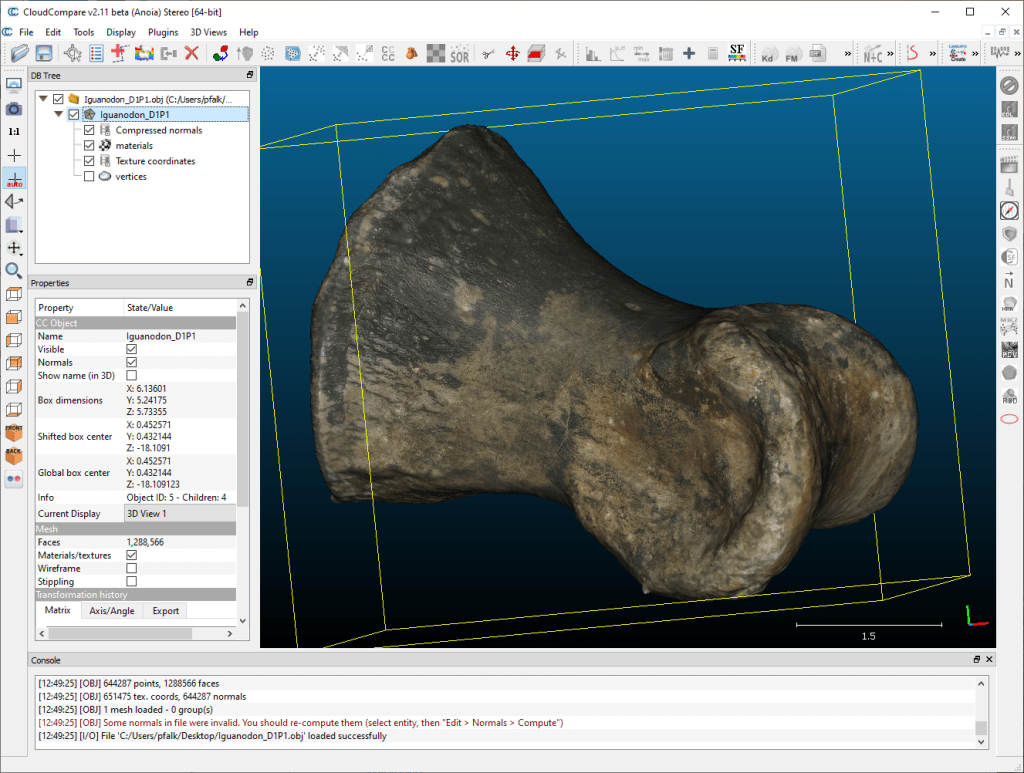The width and height of the screenshot is (1024, 773).
Task: Open the Current Display 3D View 1 dropdown
Action: [x=179, y=513]
